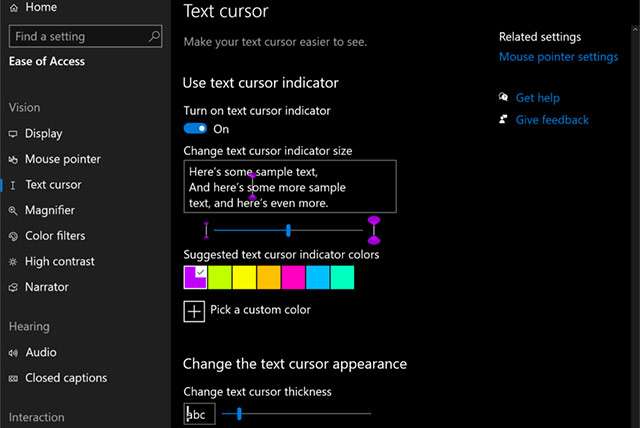Screen dimensions: 640x428
Task: Open Mouse pointer settings link
Action: [558, 57]
